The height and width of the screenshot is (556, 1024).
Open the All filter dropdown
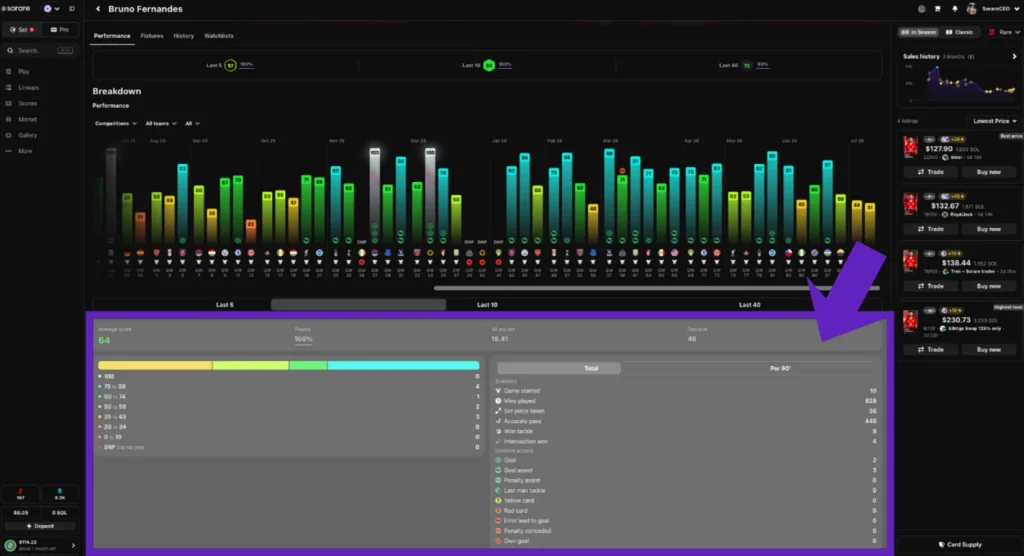coord(192,123)
